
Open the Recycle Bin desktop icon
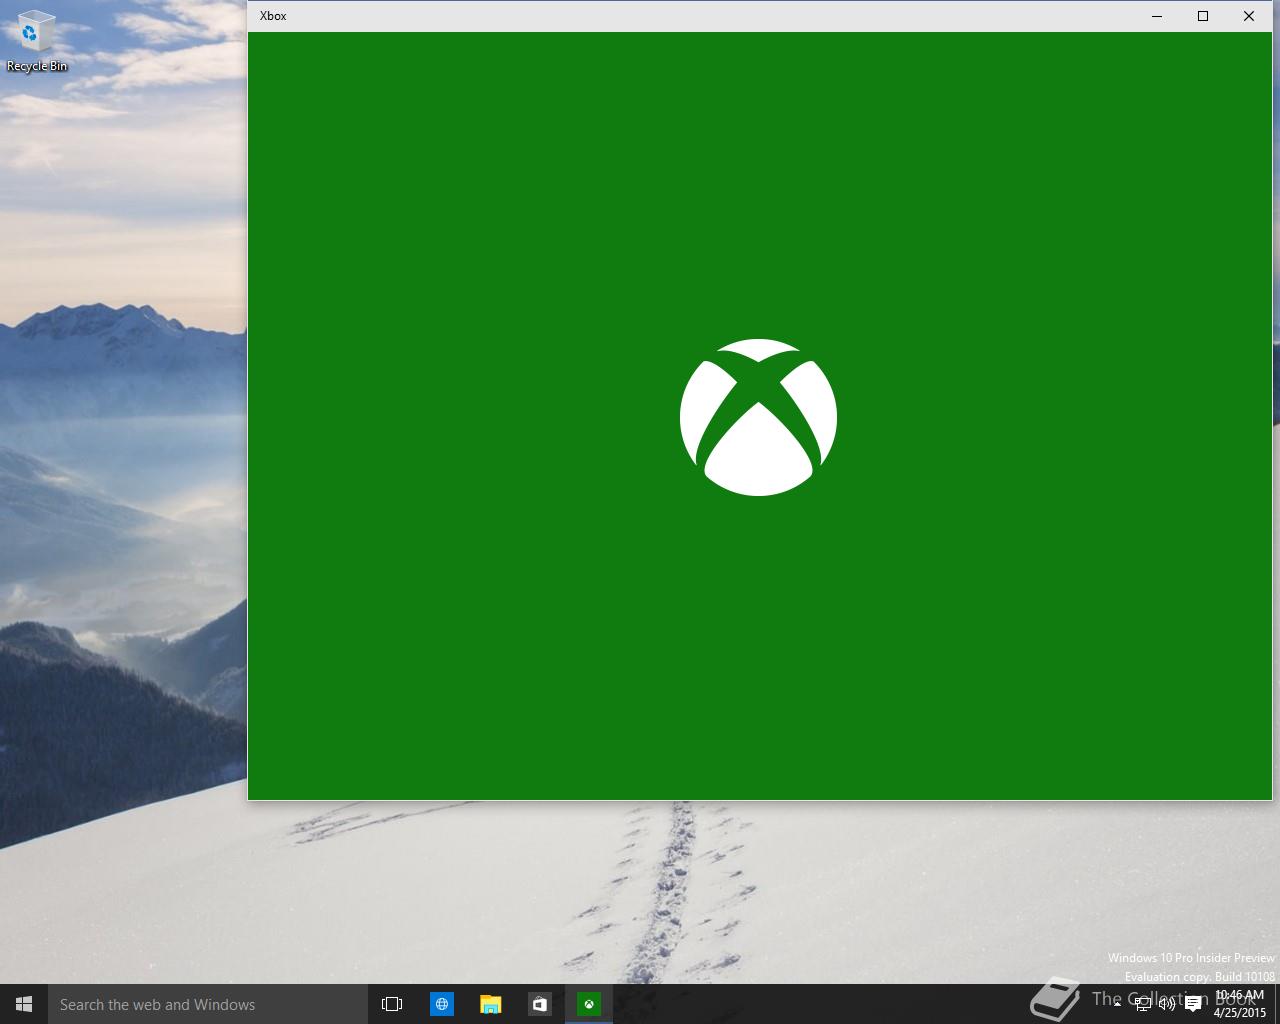click(x=36, y=42)
